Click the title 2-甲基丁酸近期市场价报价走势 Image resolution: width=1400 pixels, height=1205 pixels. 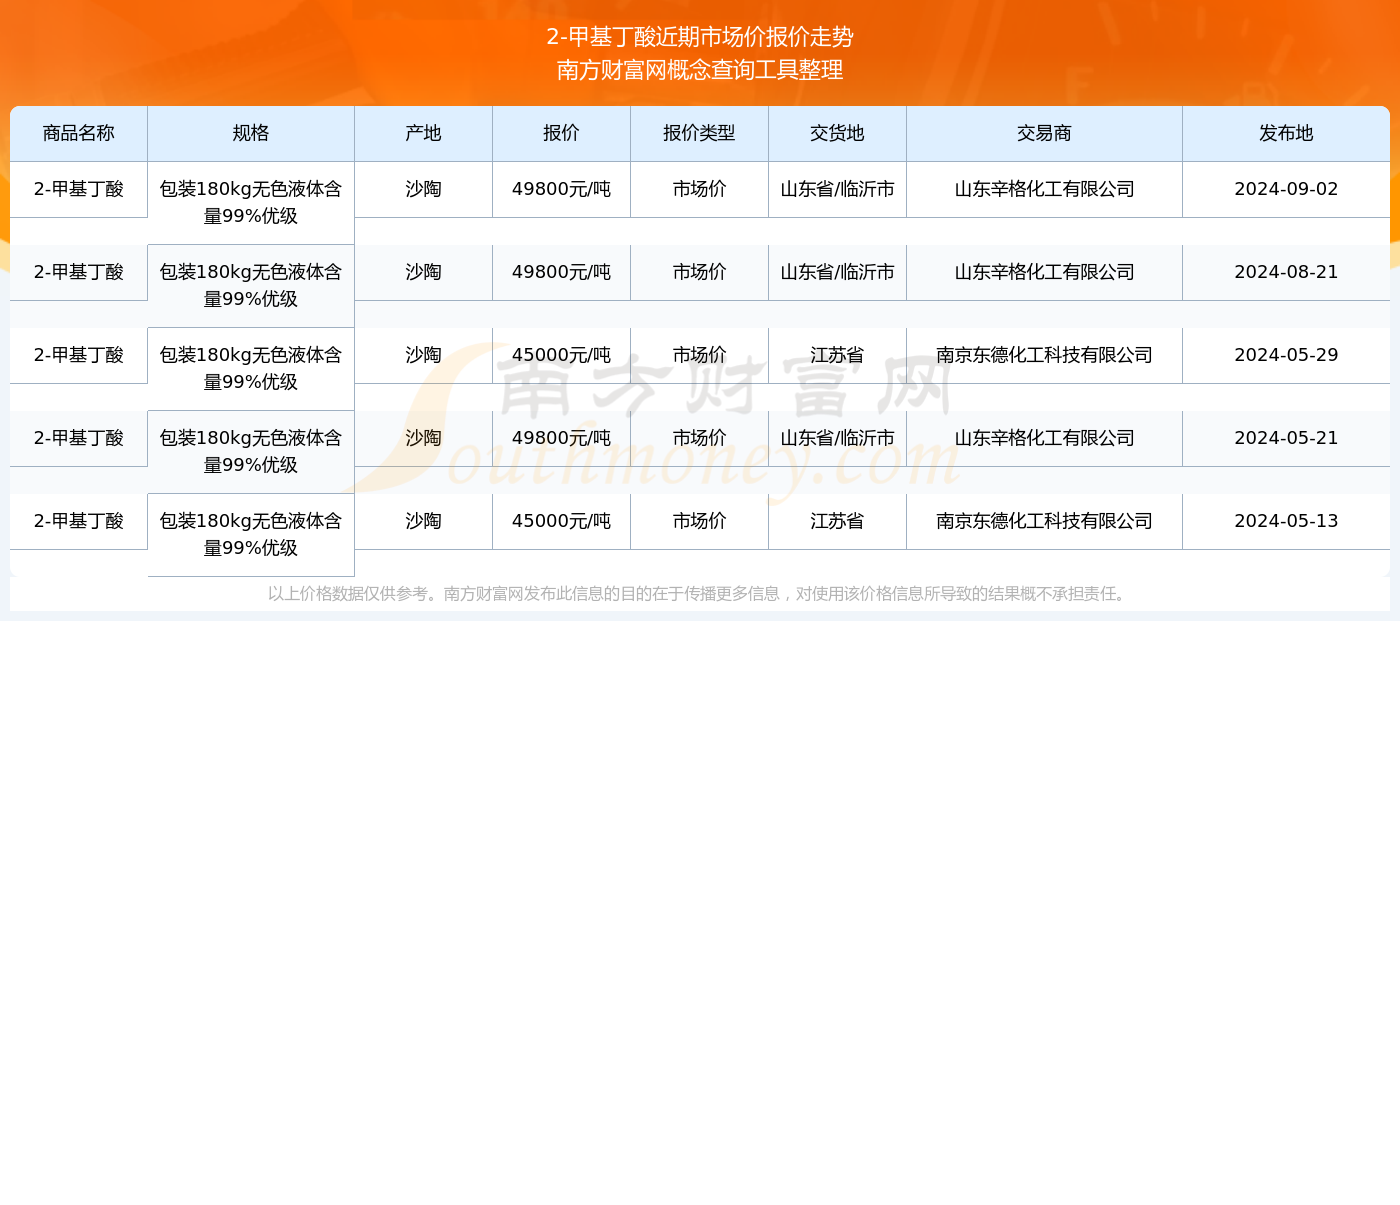pos(700,37)
